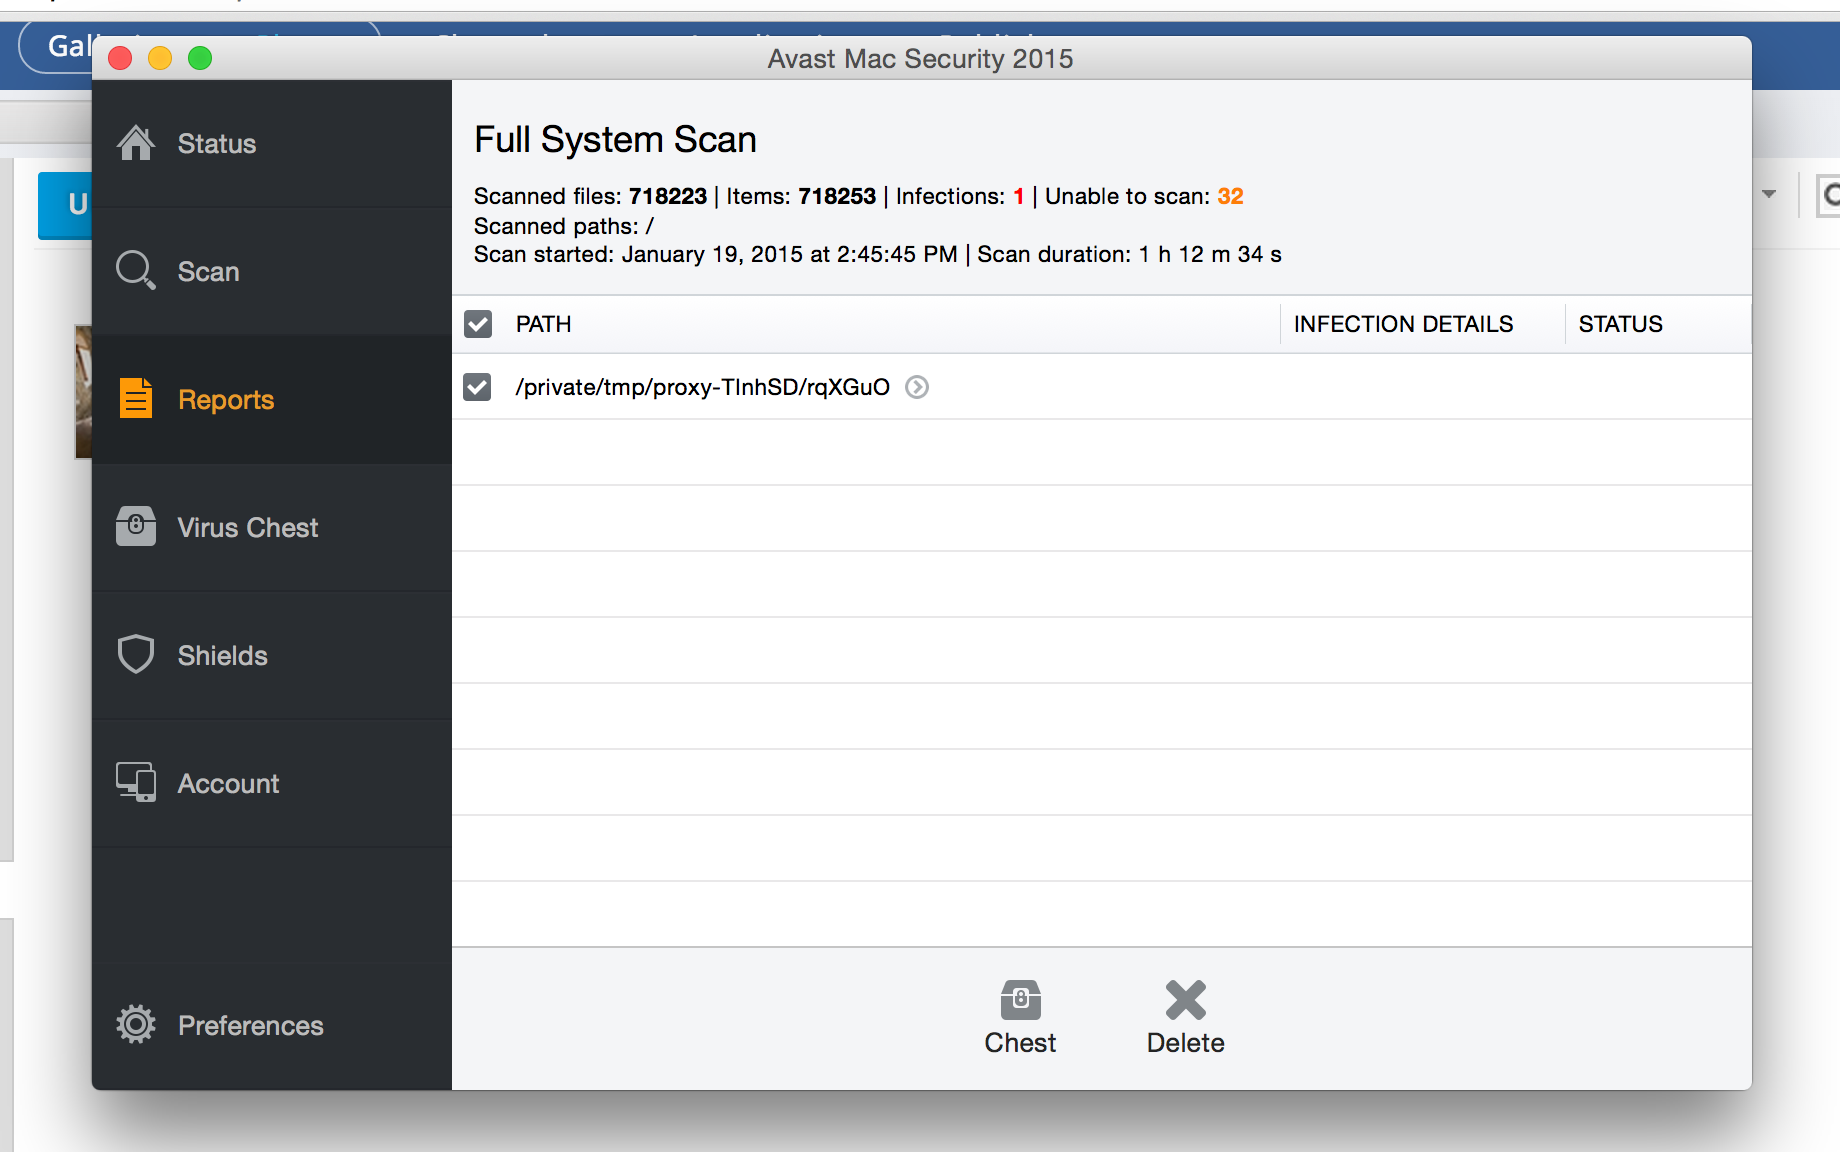Toggle the select-all checkbox in PATH header

click(x=478, y=324)
